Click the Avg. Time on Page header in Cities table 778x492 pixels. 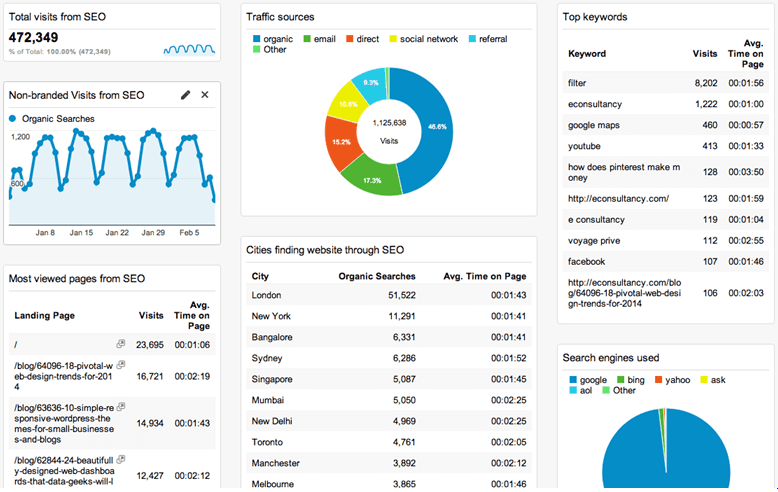[x=485, y=276]
